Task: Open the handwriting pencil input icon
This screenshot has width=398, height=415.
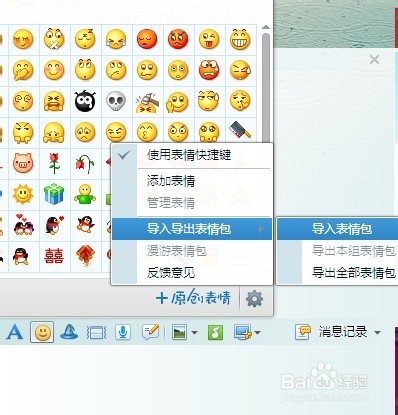Action: pyautogui.click(x=150, y=332)
